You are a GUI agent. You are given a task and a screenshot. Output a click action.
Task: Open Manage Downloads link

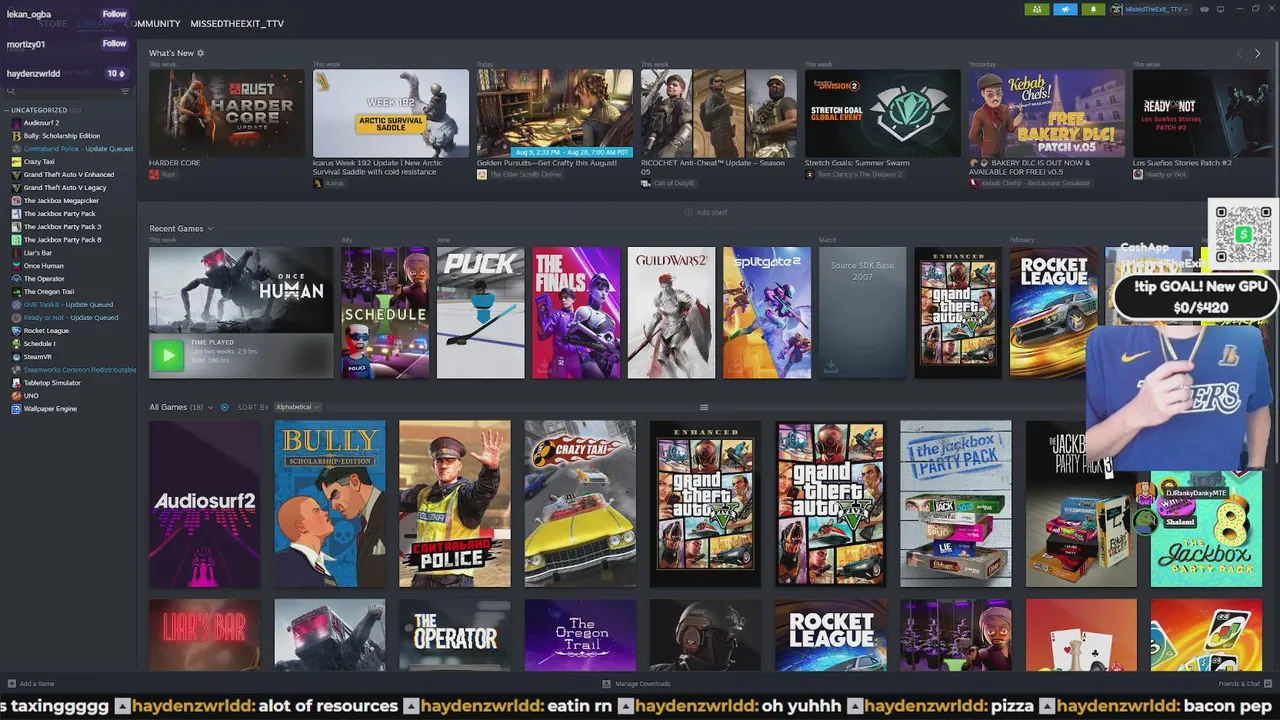click(643, 684)
